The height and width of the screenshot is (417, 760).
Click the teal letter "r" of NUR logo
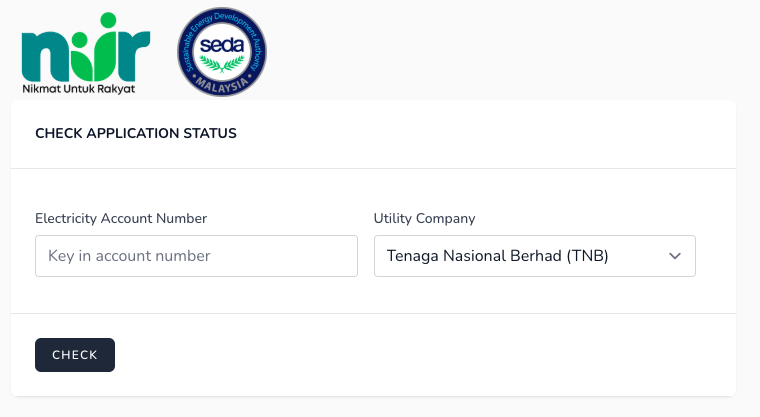(133, 56)
